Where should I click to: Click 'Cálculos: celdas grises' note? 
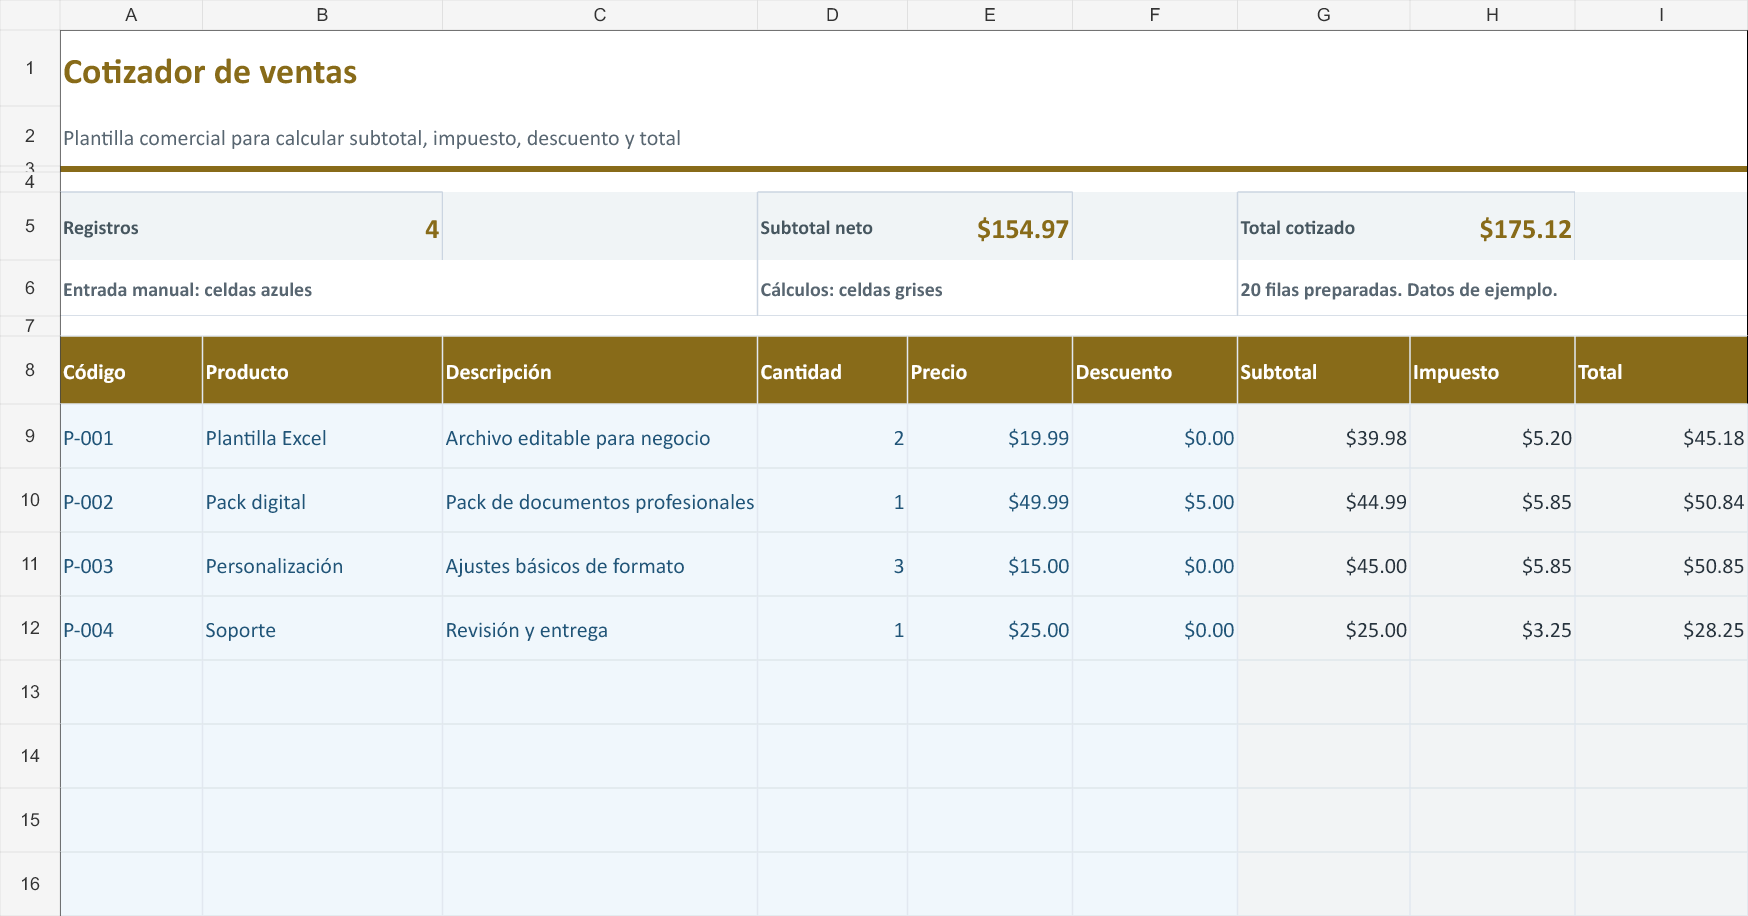[x=997, y=290]
